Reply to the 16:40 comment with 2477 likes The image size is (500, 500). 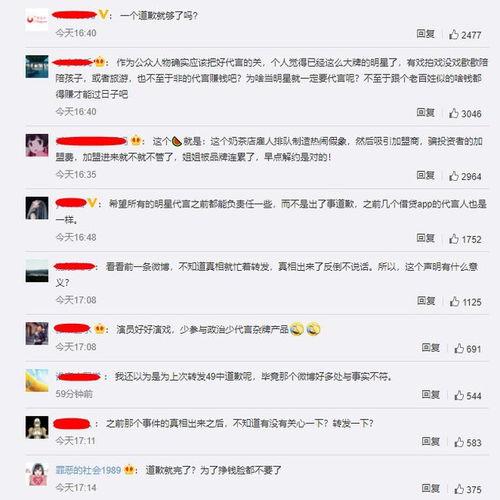point(425,34)
